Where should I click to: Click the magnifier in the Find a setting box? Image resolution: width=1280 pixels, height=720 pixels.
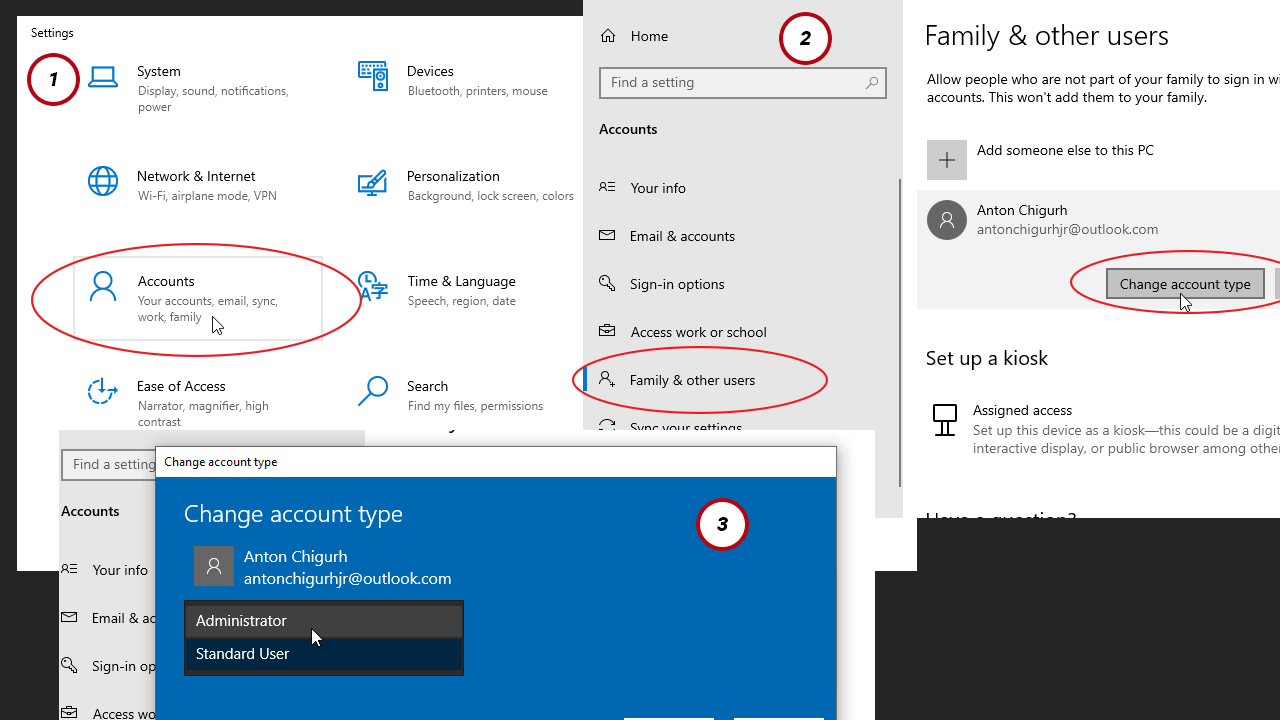(872, 83)
